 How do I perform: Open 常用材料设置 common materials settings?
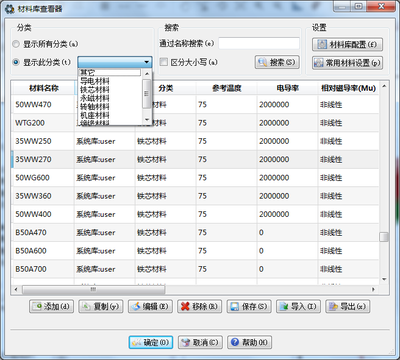(347, 63)
